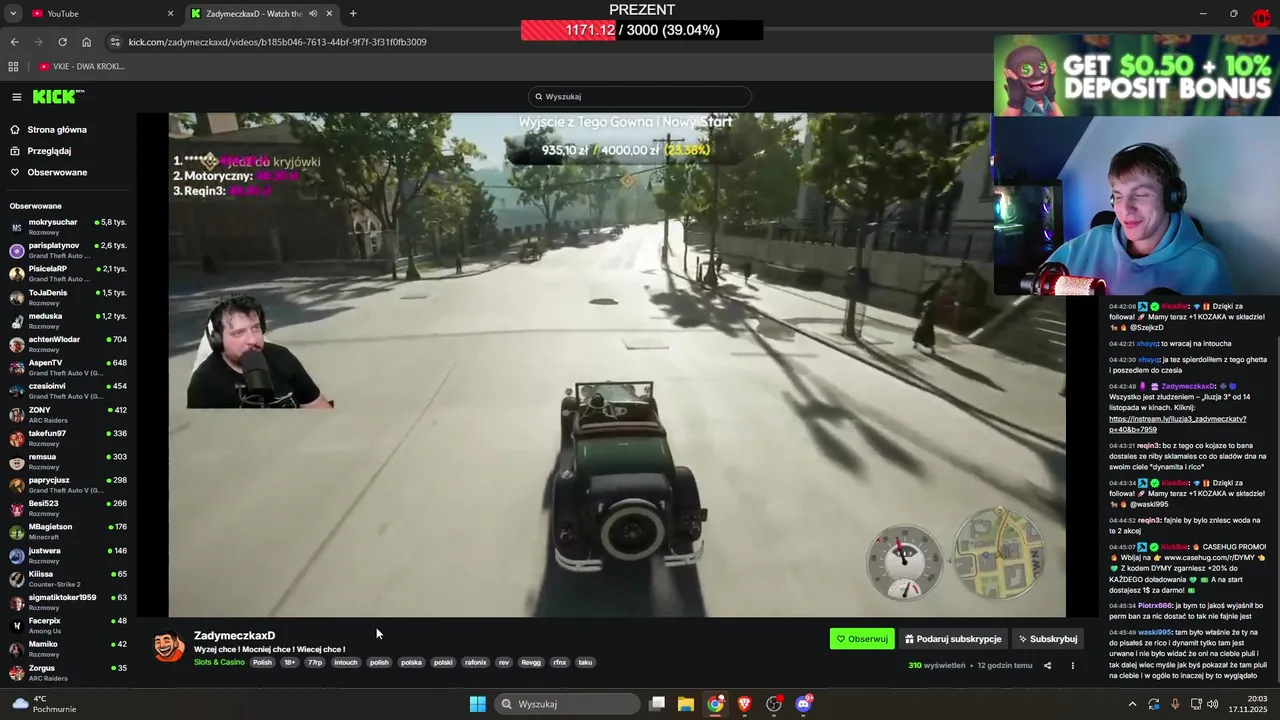This screenshot has height=720, width=1280.
Task: Open the bookmarks apps grid icon
Action: pos(13,67)
